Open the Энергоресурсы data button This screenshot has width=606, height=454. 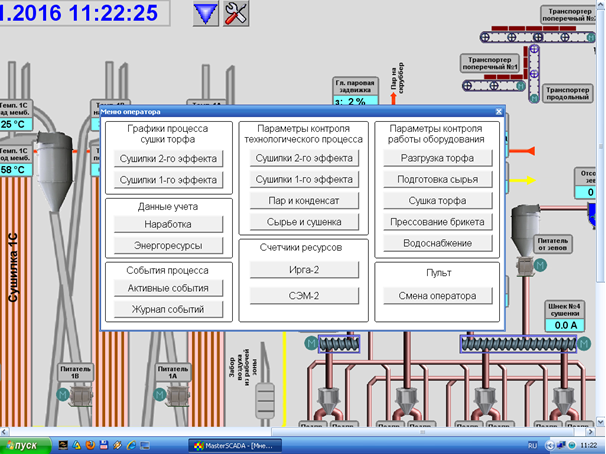168,245
